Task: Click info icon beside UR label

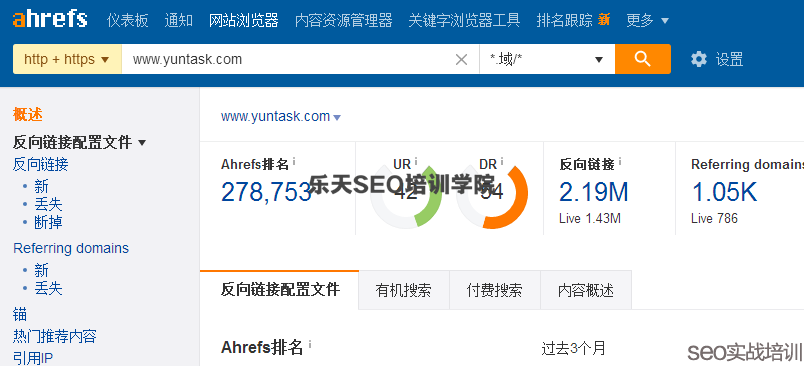Action: pyautogui.click(x=416, y=161)
